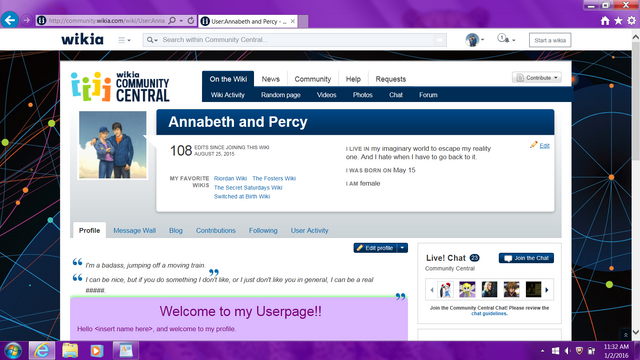Viewport: 640px width, 360px height.
Task: Click the Annabeth and Percy profile avatar
Action: [113, 145]
